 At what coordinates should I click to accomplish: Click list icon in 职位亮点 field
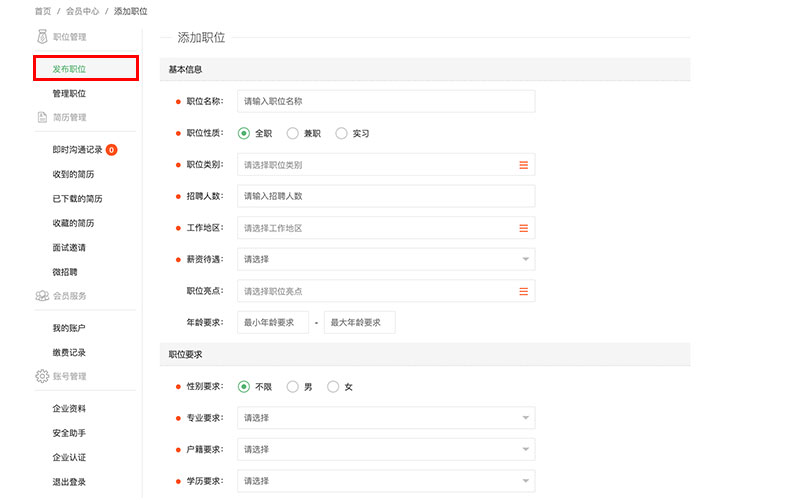point(523,291)
